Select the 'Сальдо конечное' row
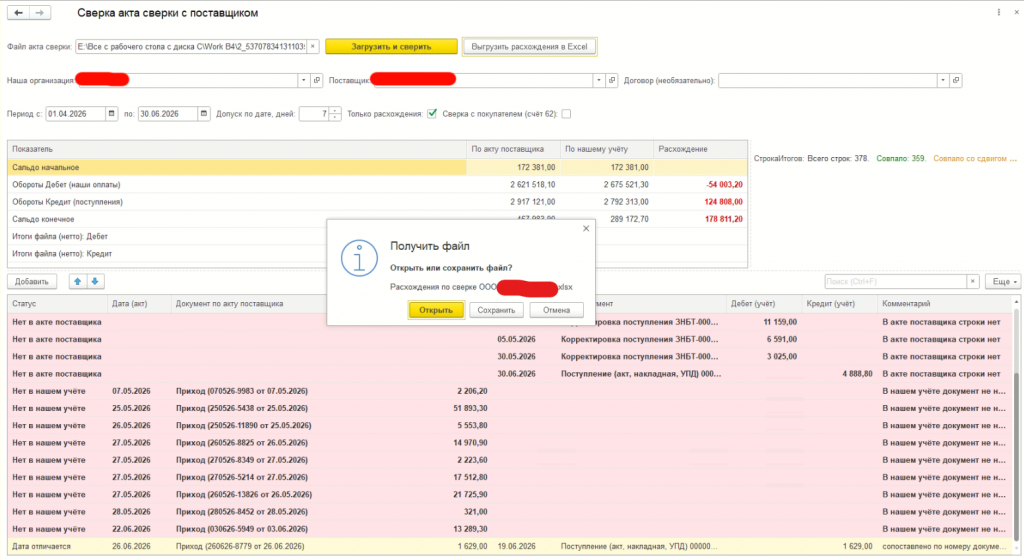The width and height of the screenshot is (1024, 558). 377,219
